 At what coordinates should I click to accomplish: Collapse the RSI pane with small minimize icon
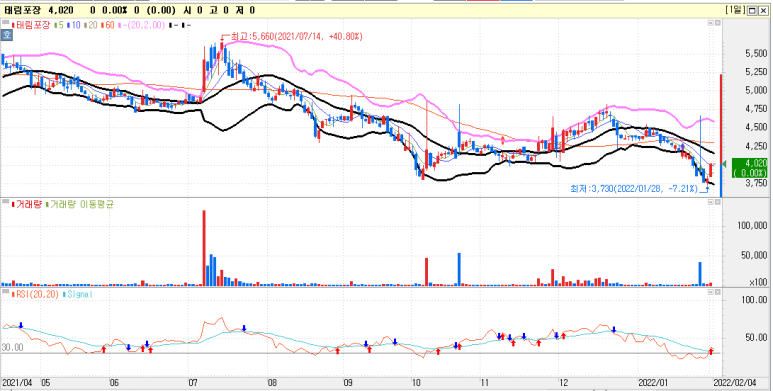(x=710, y=292)
